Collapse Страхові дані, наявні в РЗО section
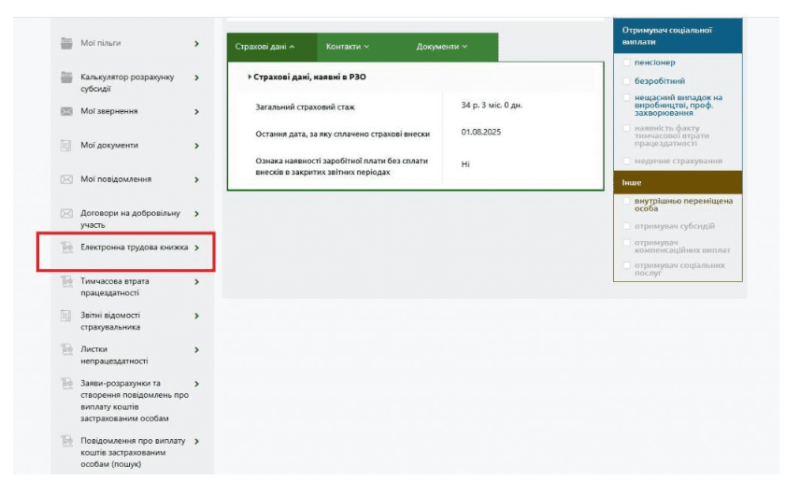Viewport: 800px width, 481px height. point(249,77)
